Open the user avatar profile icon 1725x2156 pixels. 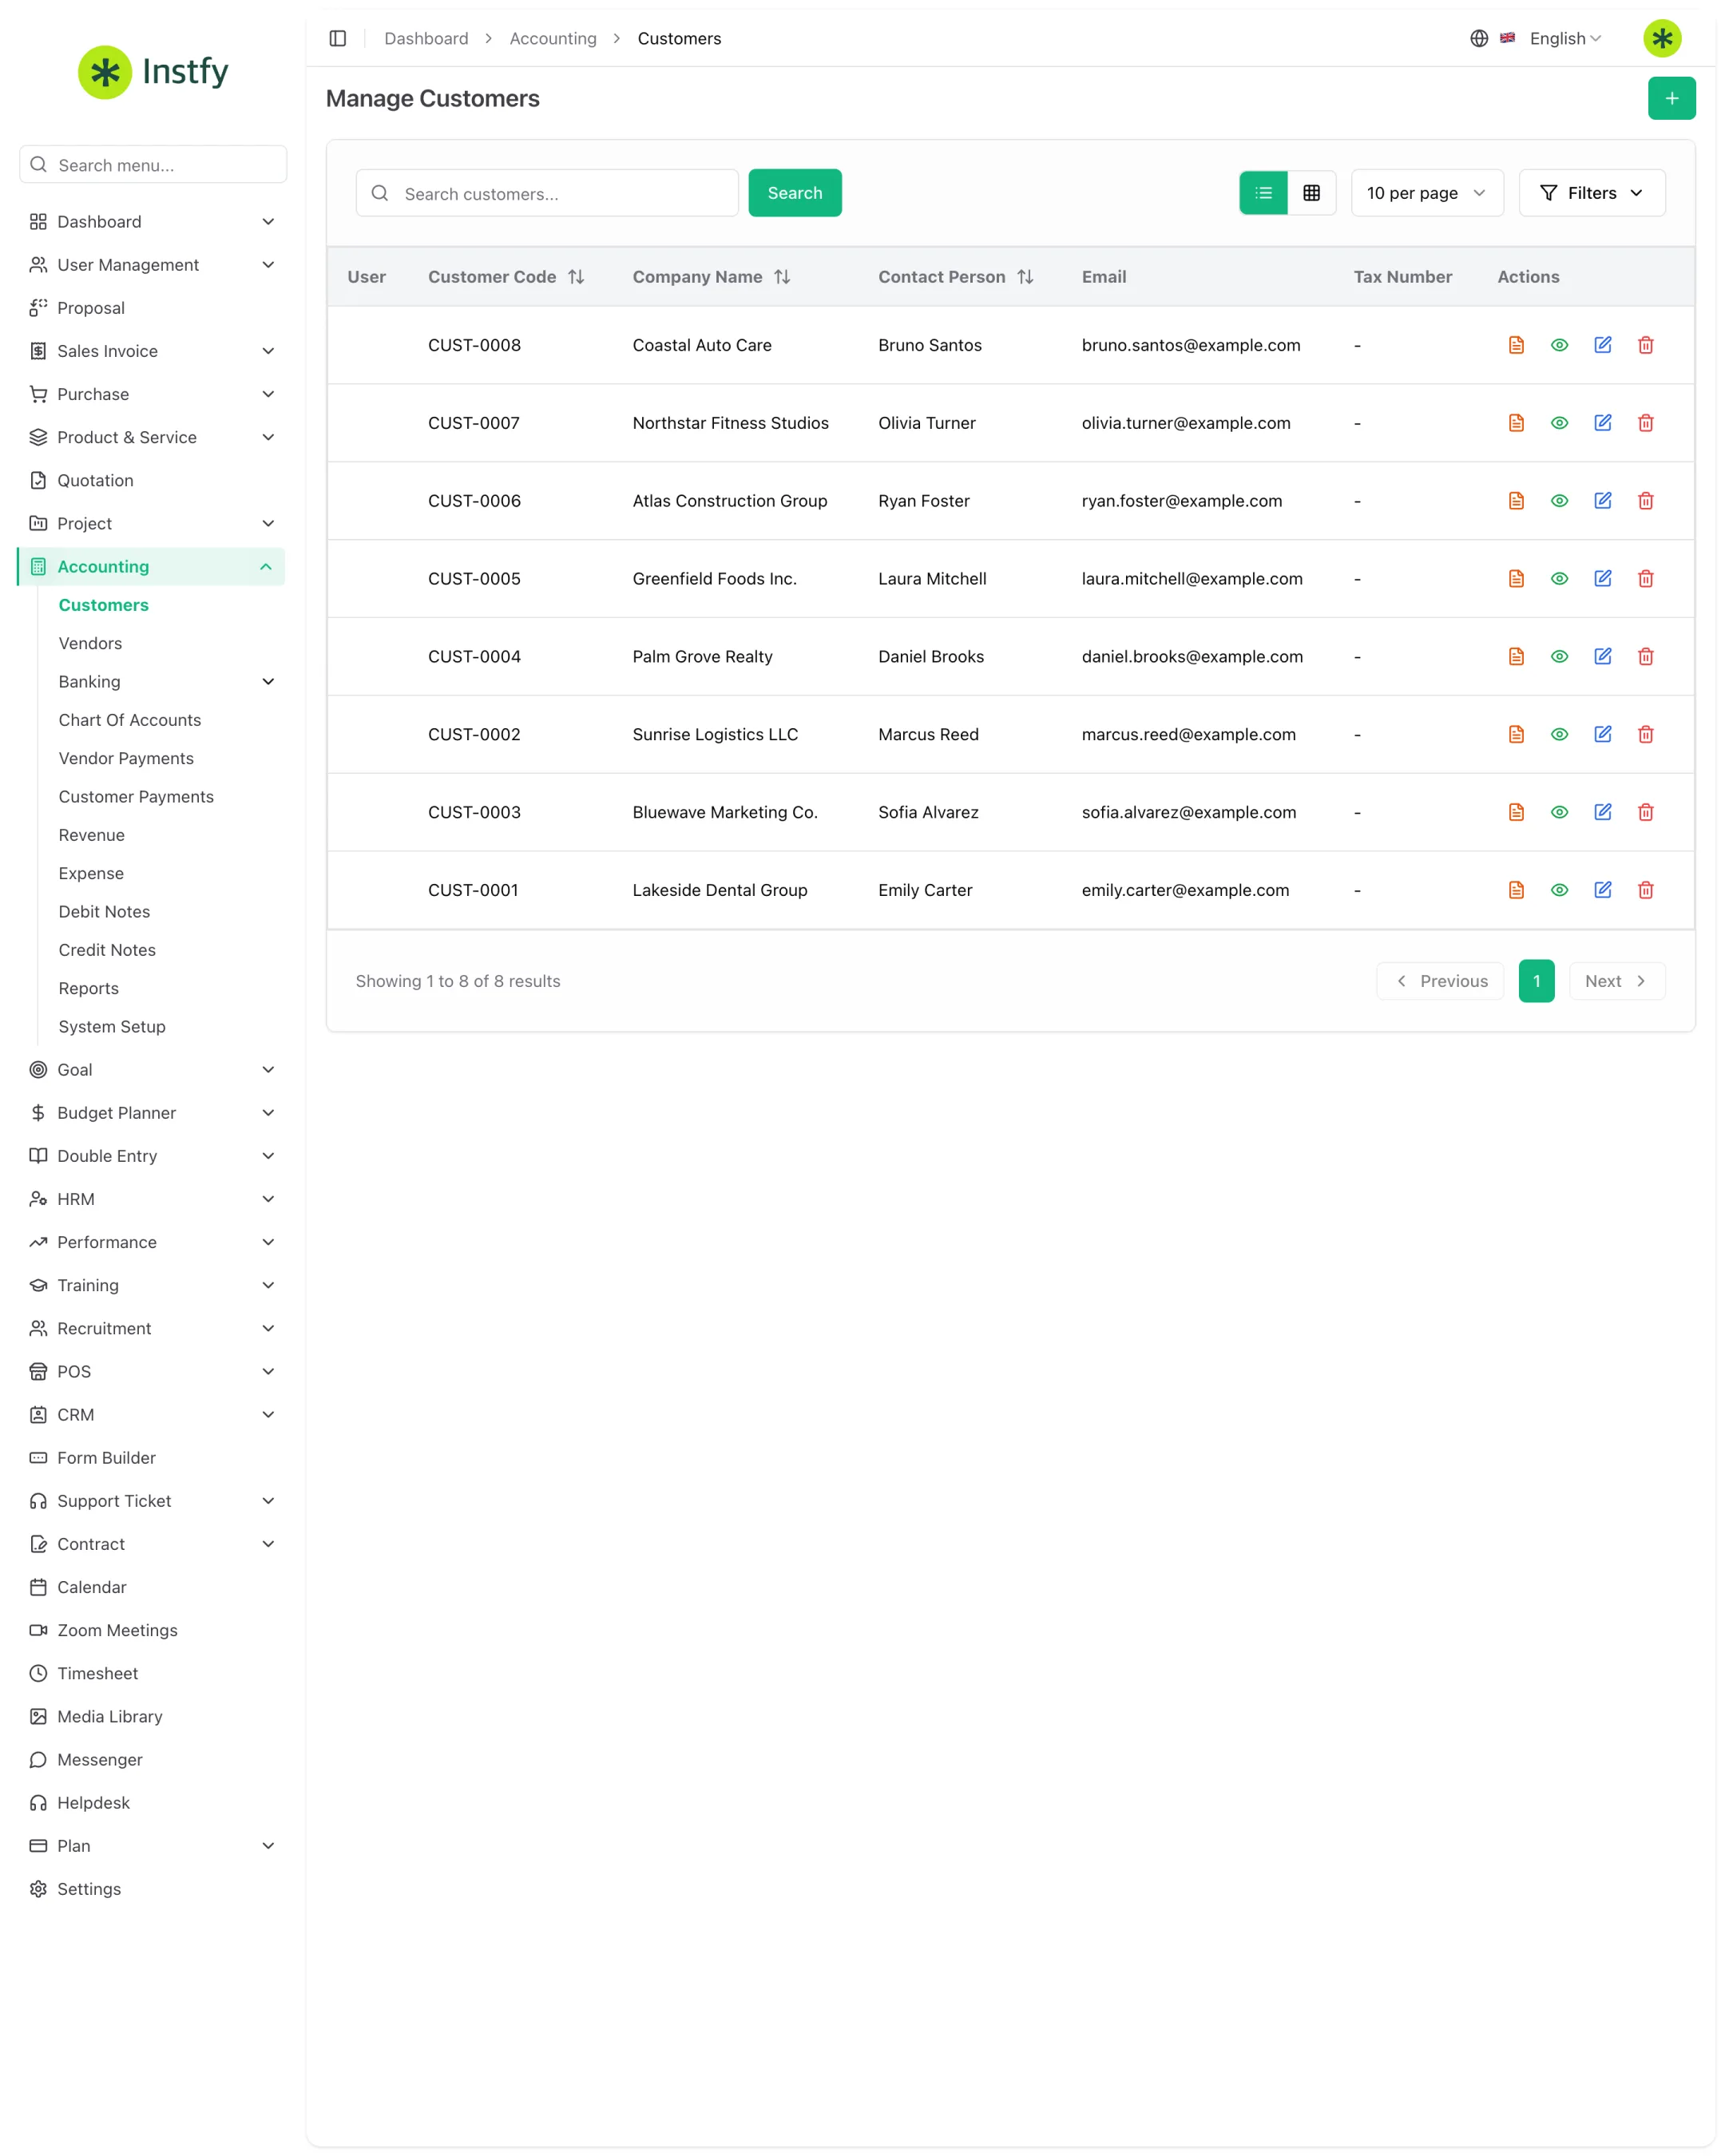(1662, 38)
